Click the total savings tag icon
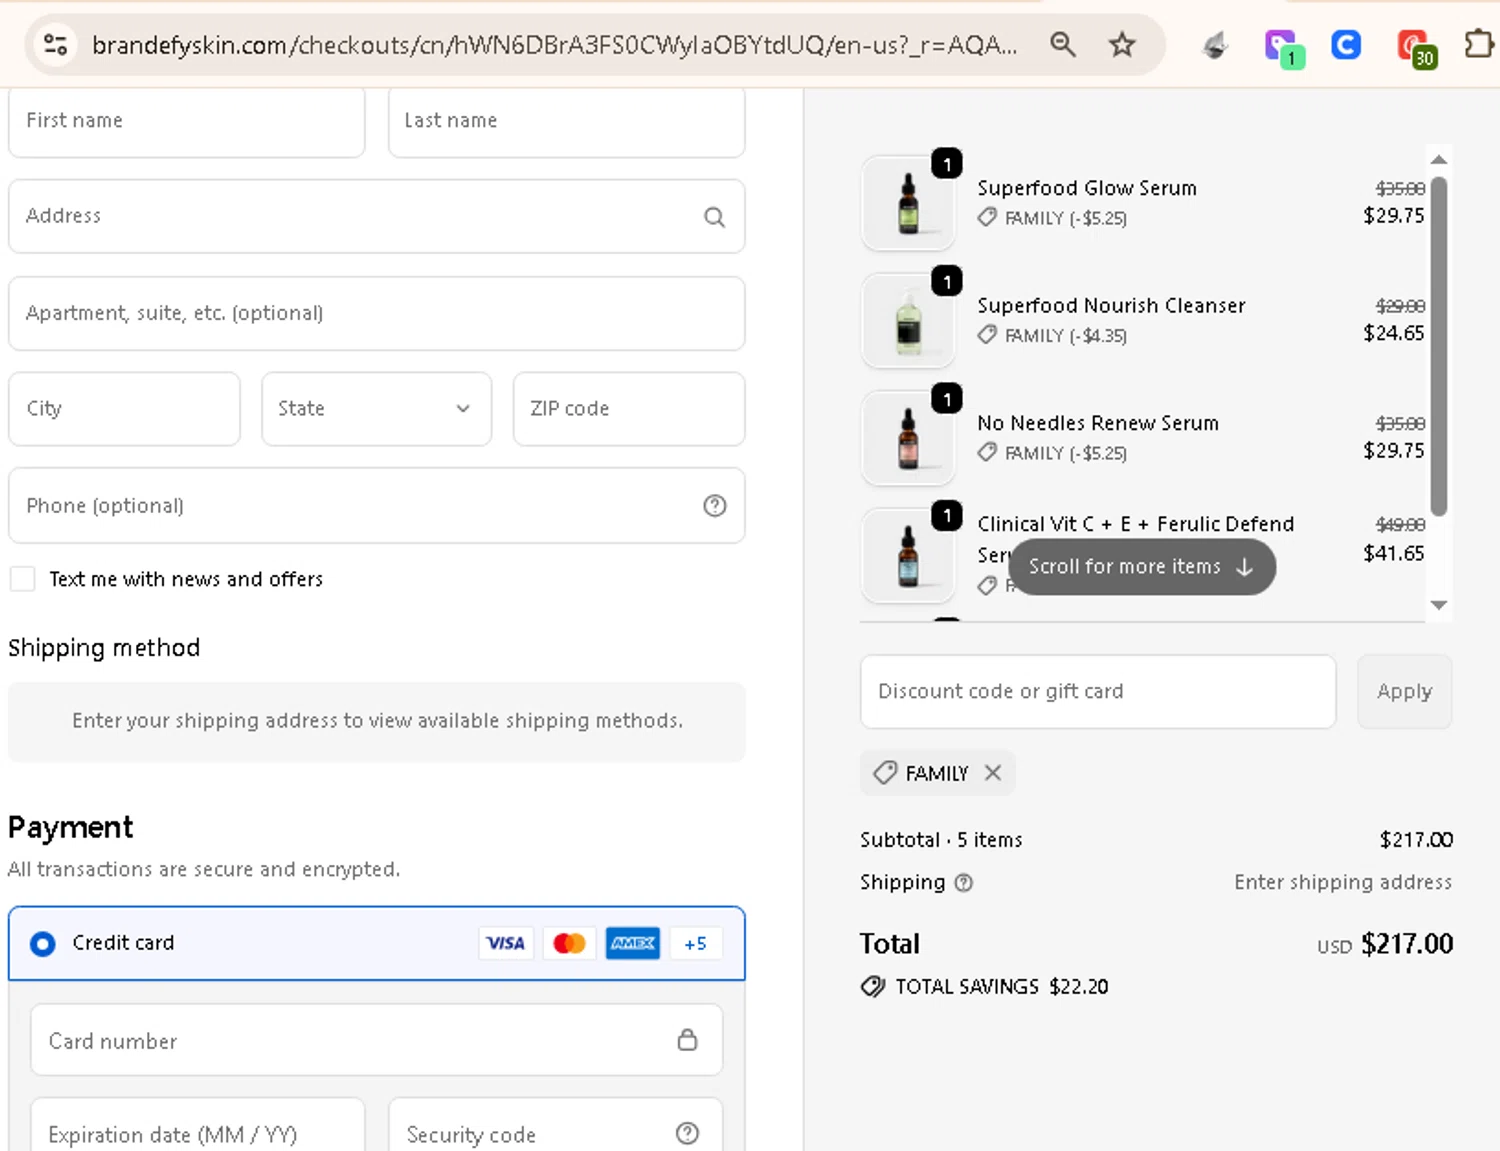Image resolution: width=1500 pixels, height=1151 pixels. 872,987
